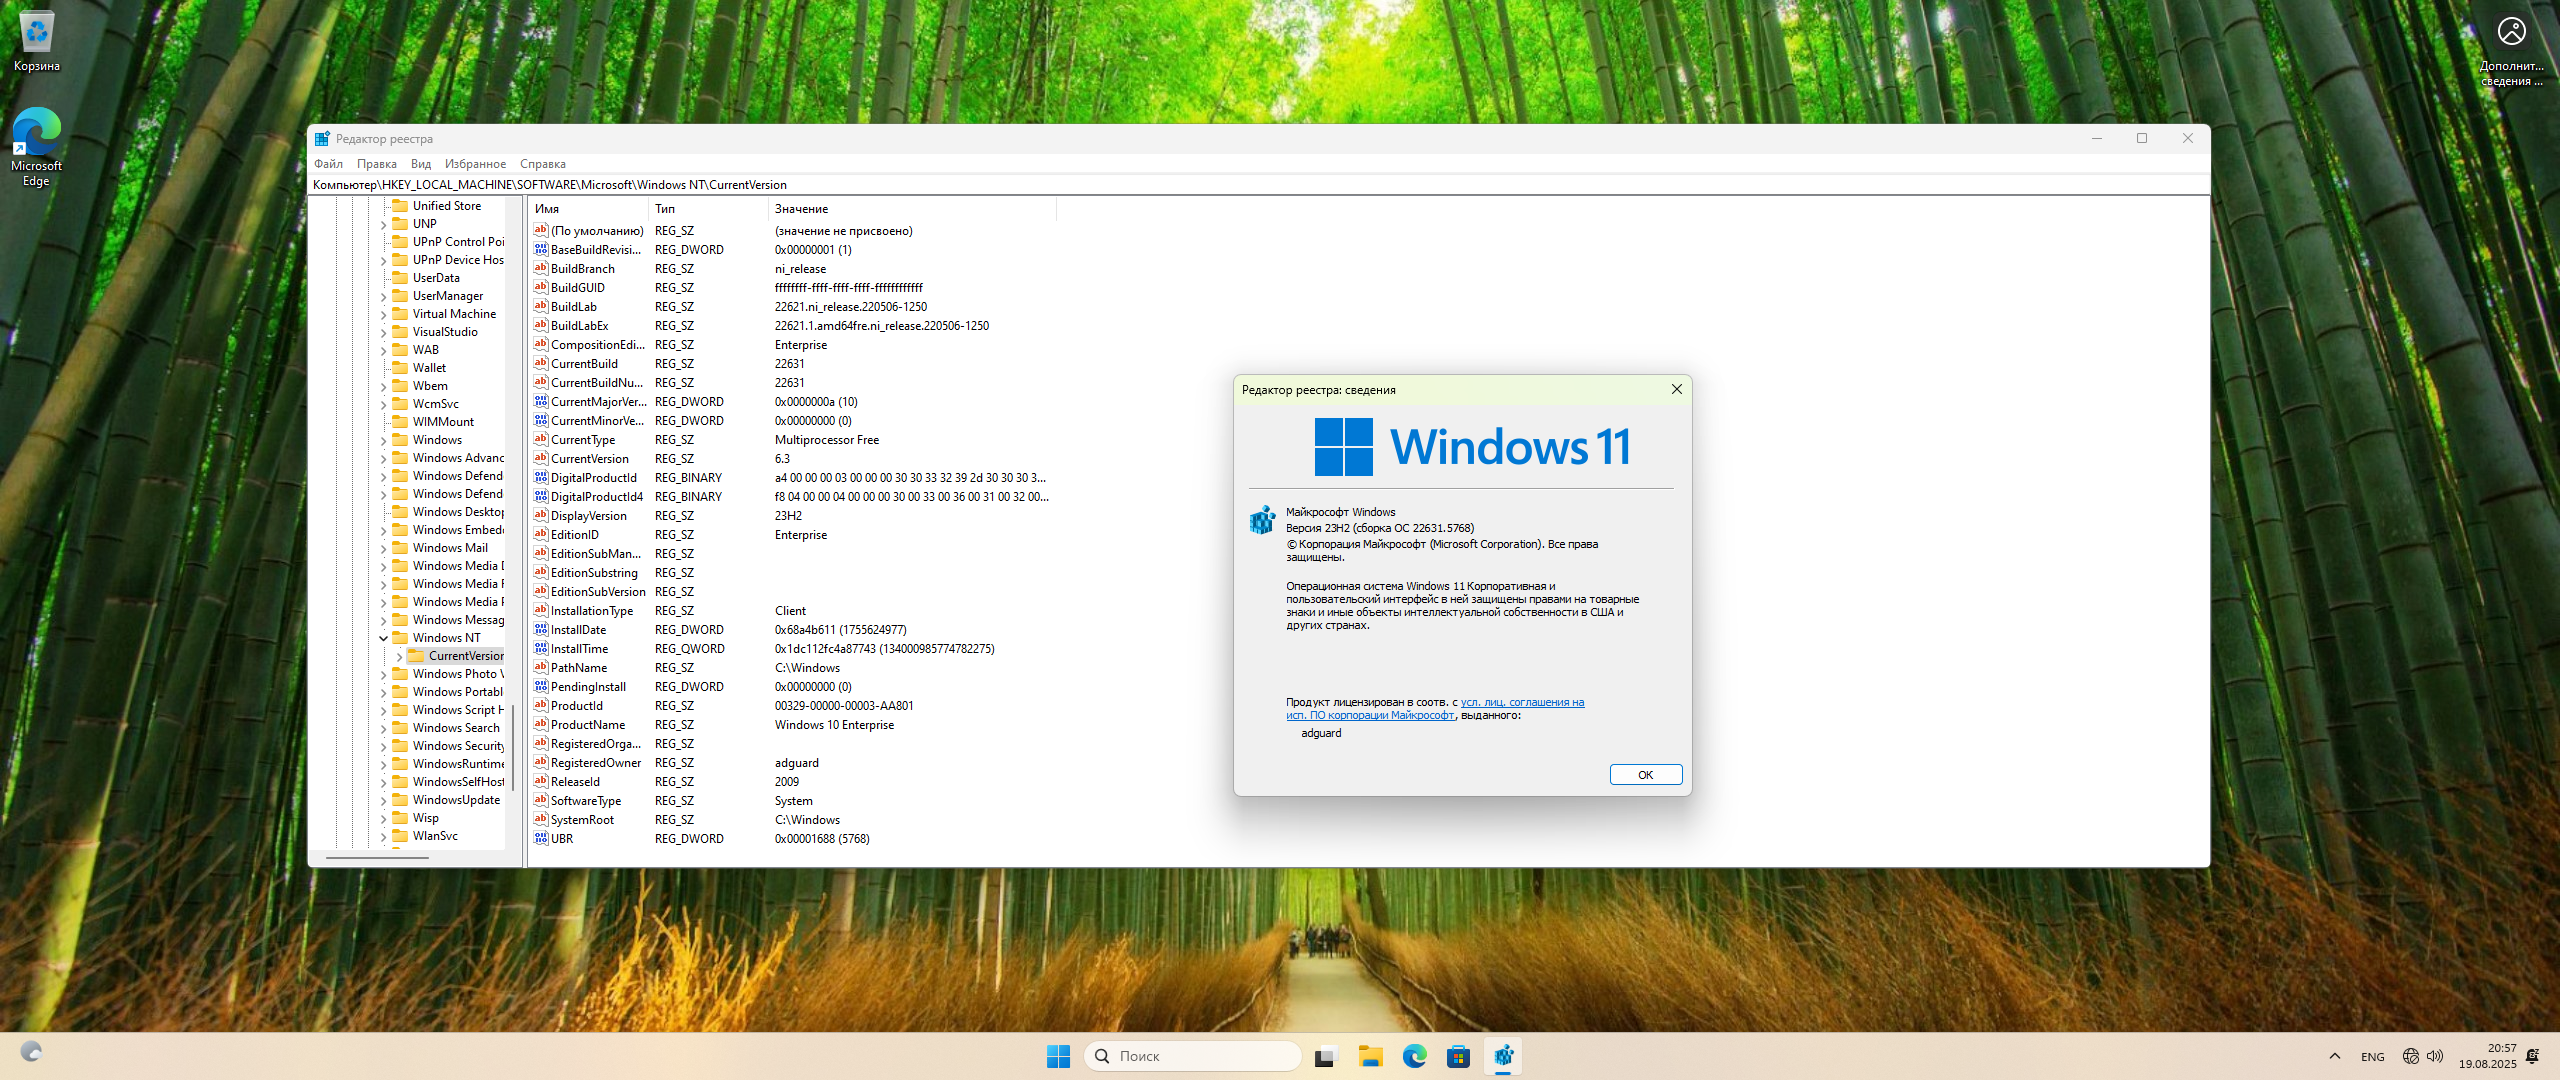2560x1080 pixels.
Task: Click the tree pane horizontal scrollbar
Action: (x=378, y=857)
